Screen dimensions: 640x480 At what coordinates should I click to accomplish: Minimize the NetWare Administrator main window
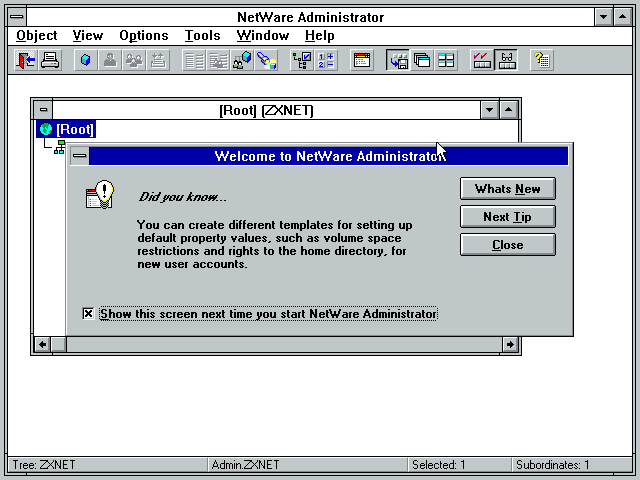[x=603, y=17]
